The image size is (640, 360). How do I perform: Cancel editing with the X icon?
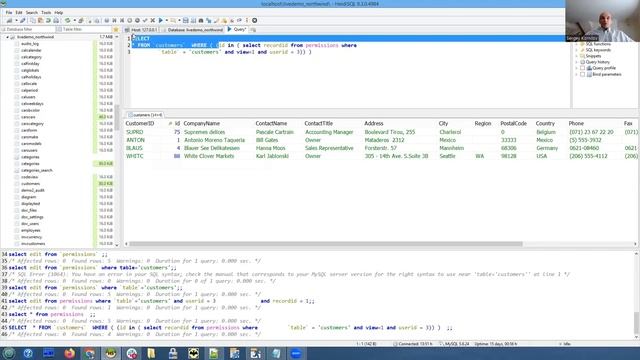(x=153, y=20)
